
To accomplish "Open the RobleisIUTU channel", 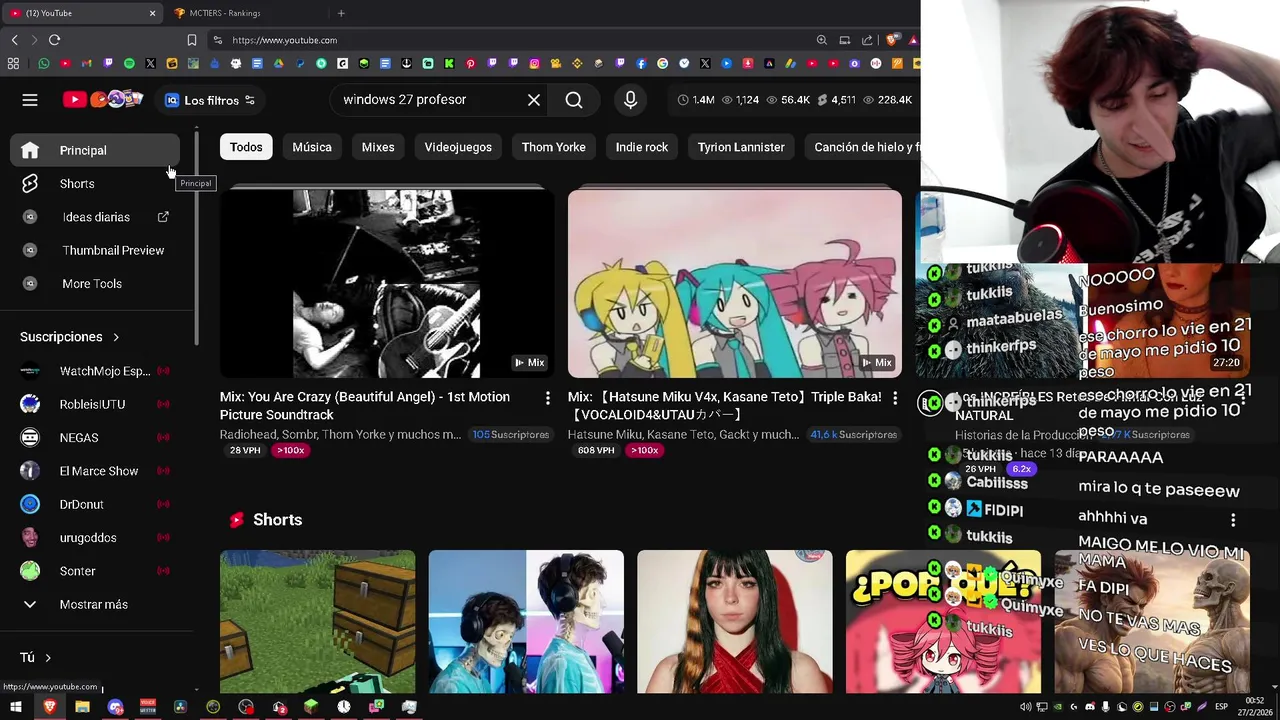I will pos(95,404).
